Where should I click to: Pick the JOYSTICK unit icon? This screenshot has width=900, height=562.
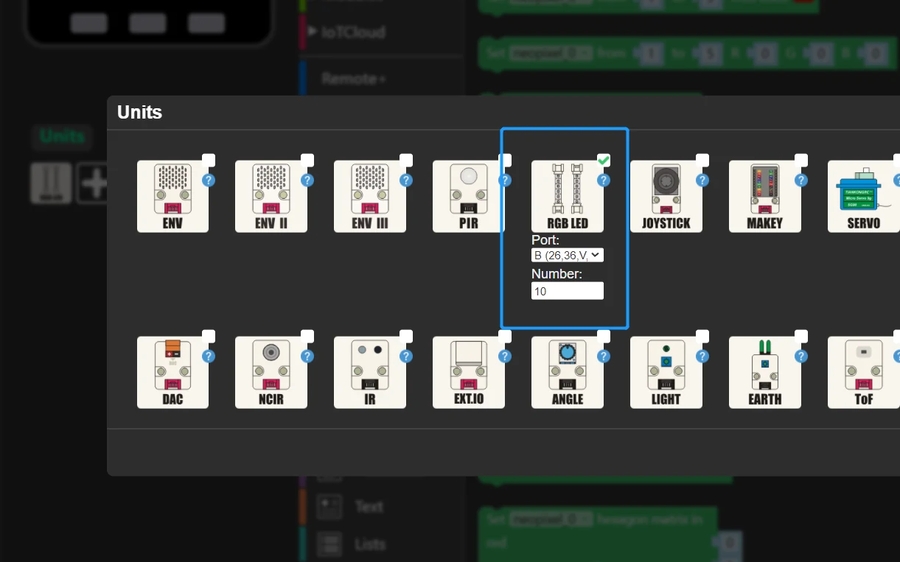pos(666,196)
